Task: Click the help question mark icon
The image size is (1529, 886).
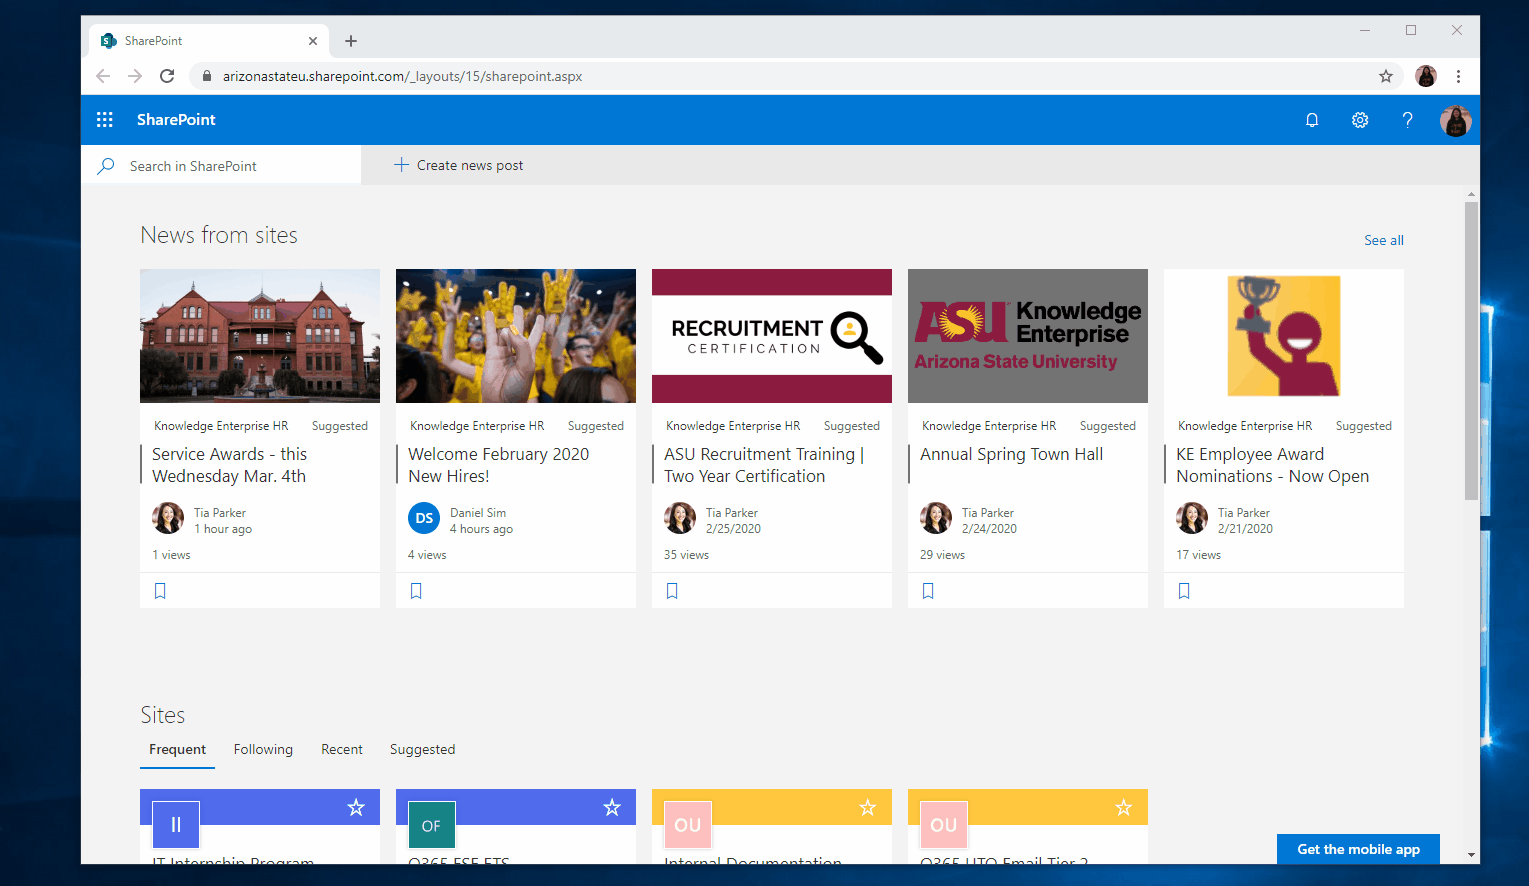Action: click(1407, 120)
